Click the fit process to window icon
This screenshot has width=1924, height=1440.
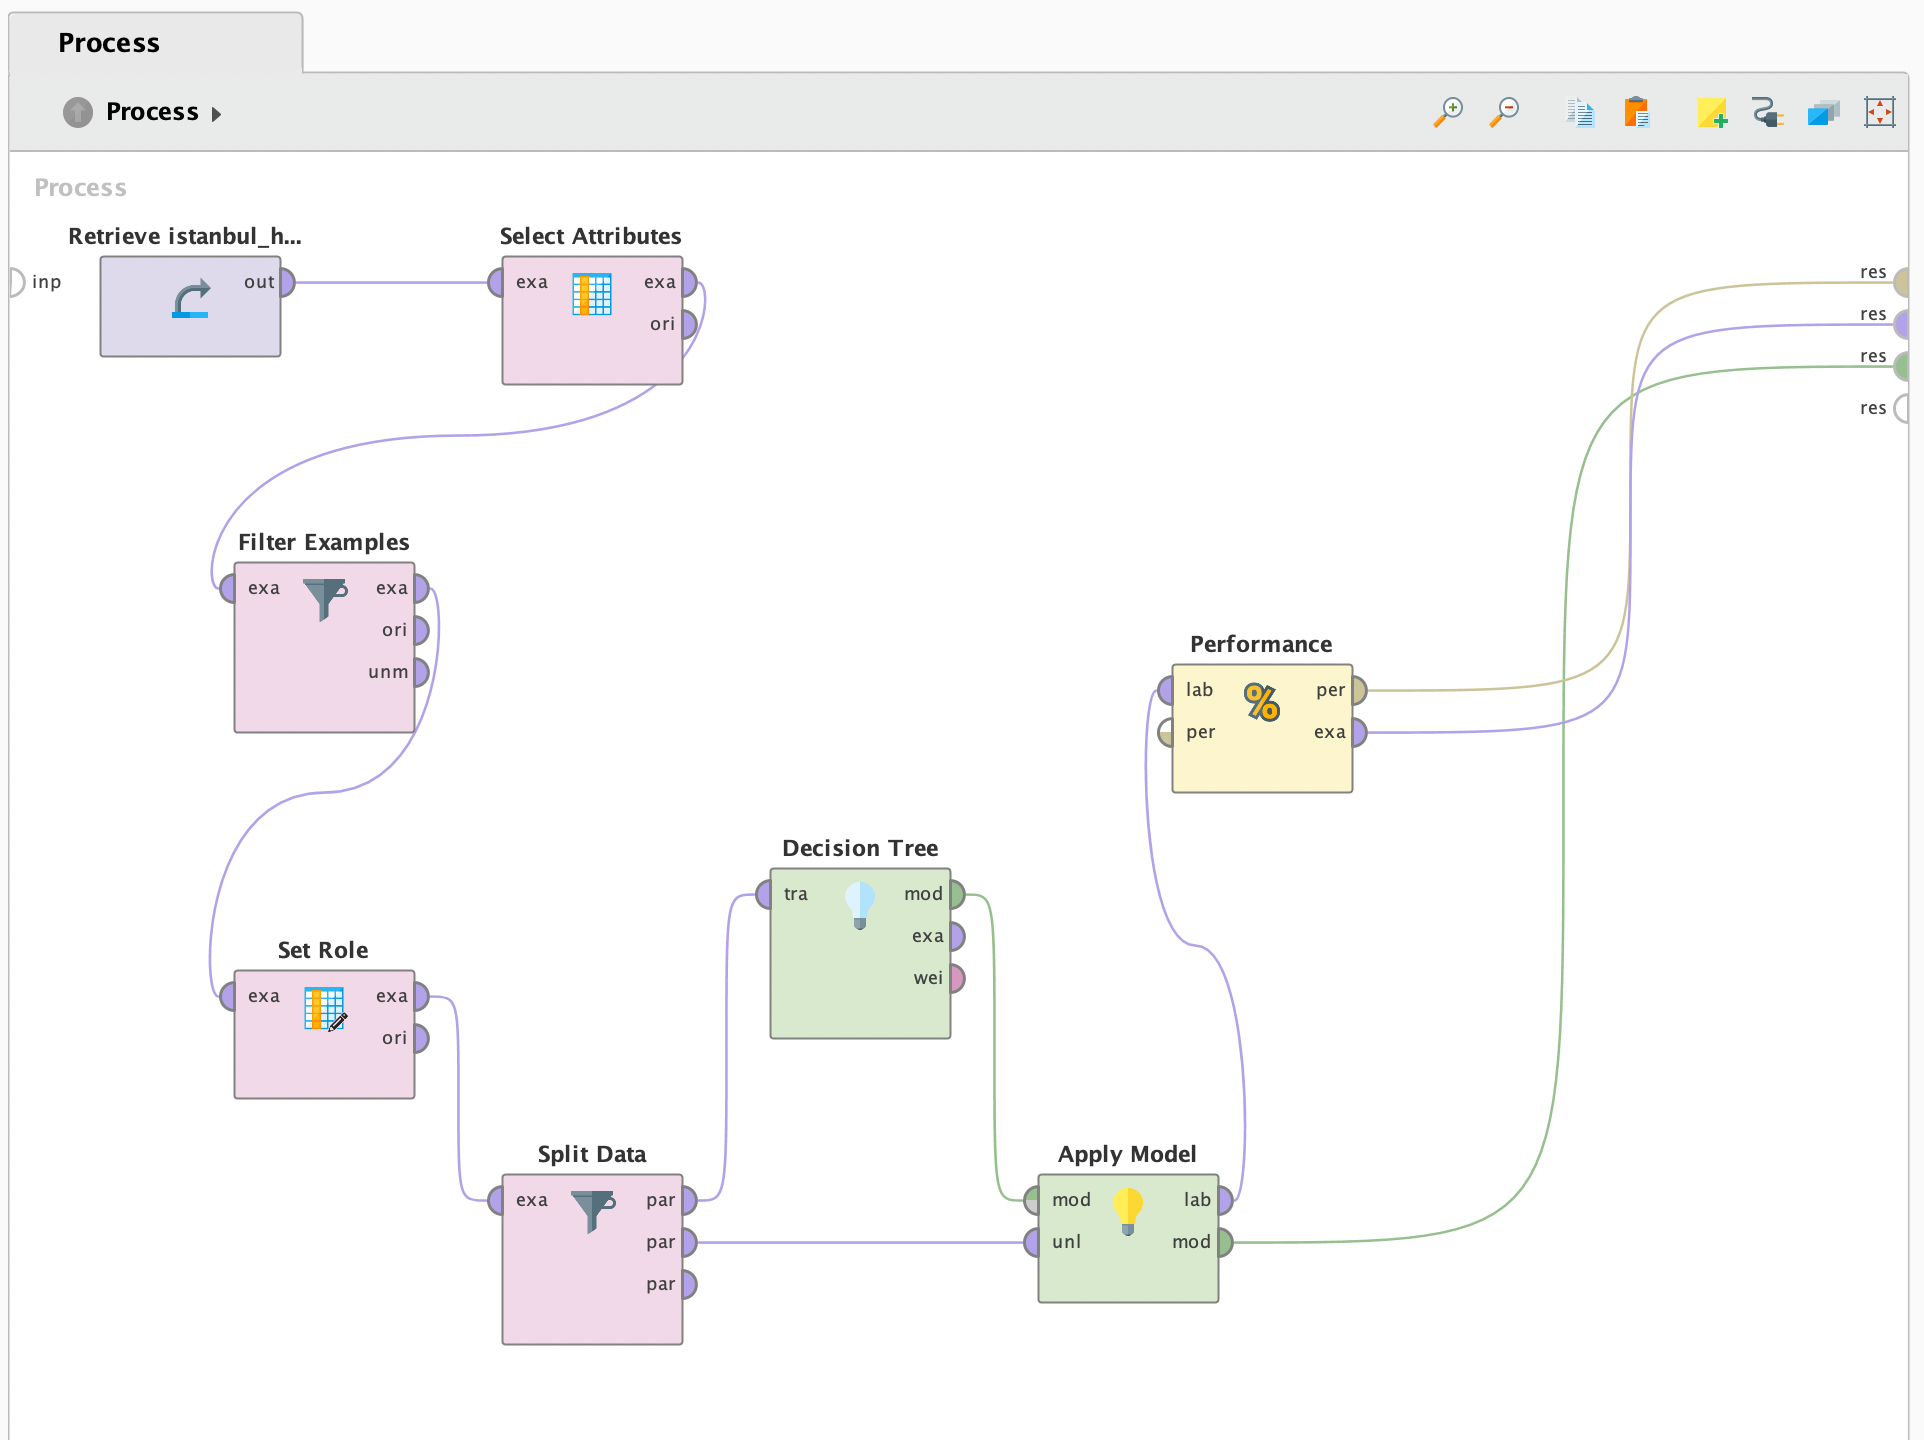tap(1880, 112)
